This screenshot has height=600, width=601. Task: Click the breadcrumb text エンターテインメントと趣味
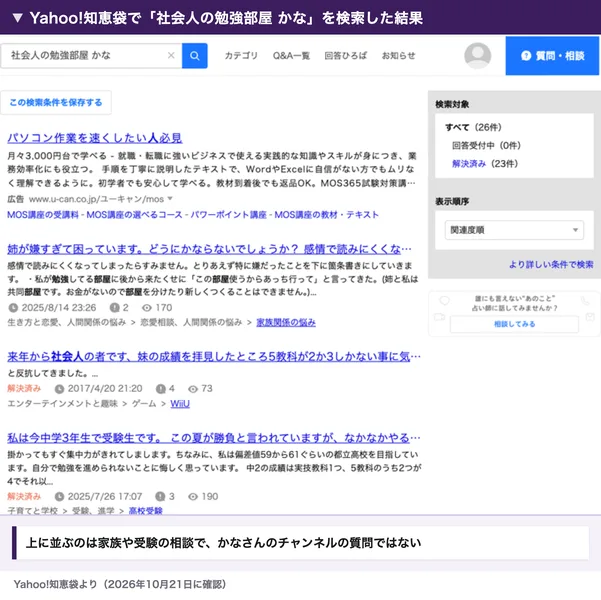[62, 404]
